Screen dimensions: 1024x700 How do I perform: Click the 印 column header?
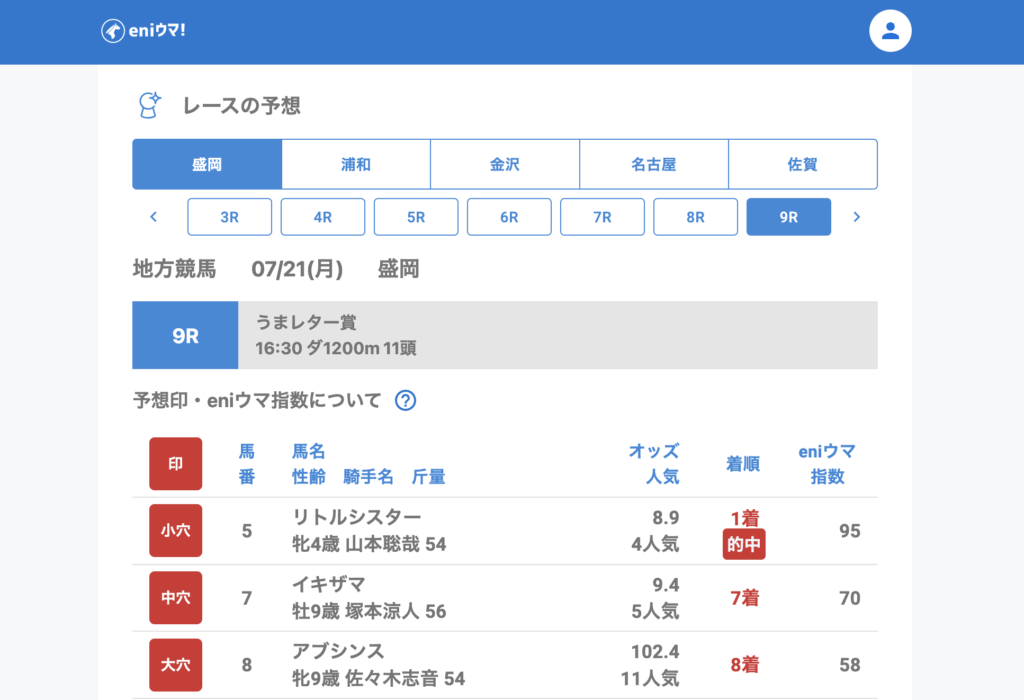point(175,464)
